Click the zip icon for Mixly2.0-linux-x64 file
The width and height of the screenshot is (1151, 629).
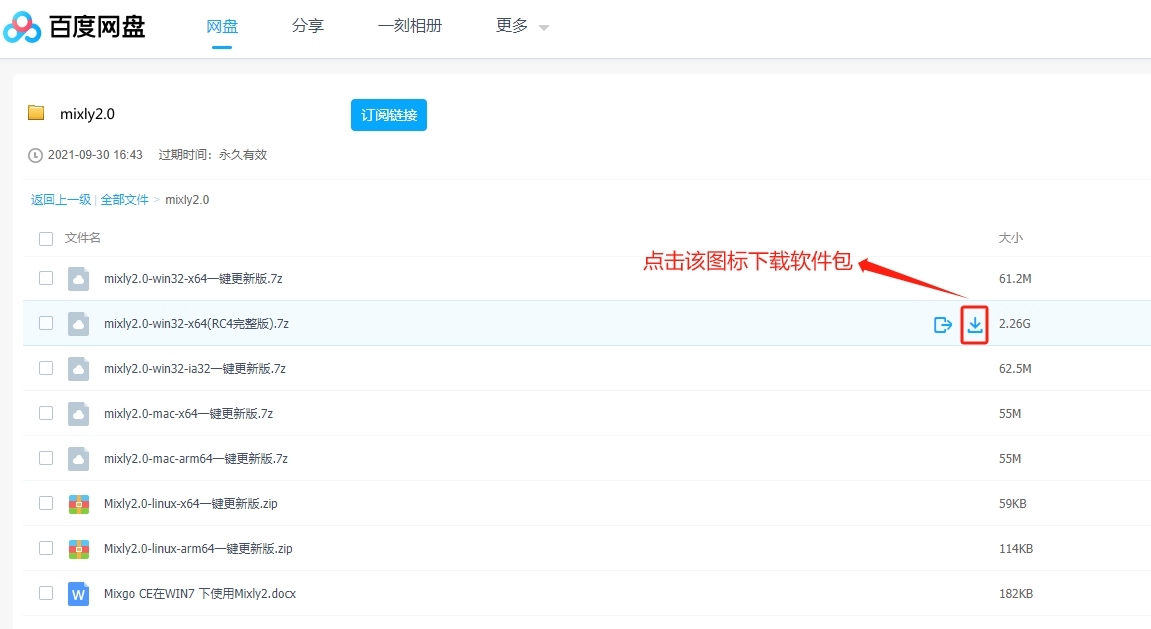click(79, 503)
